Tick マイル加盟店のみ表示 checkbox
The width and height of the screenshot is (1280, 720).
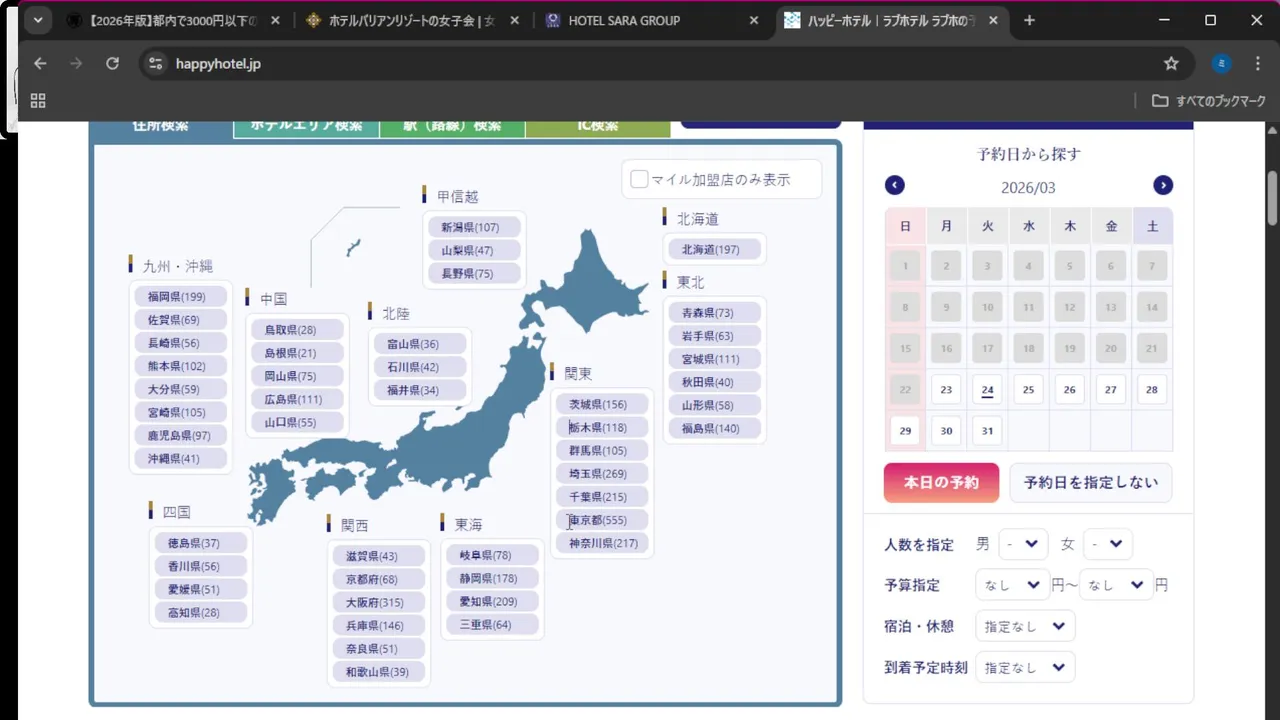[x=639, y=179]
